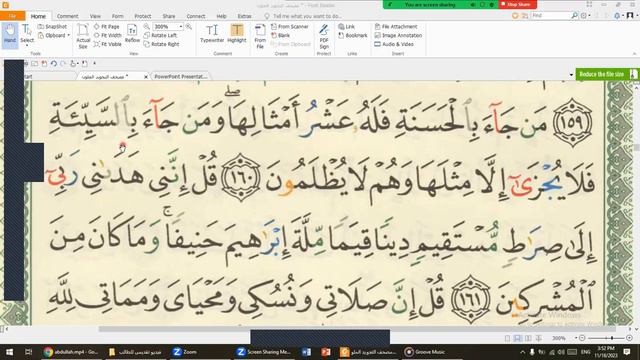Add a Bookmark
The height and width of the screenshot is (360, 640).
point(353,36)
